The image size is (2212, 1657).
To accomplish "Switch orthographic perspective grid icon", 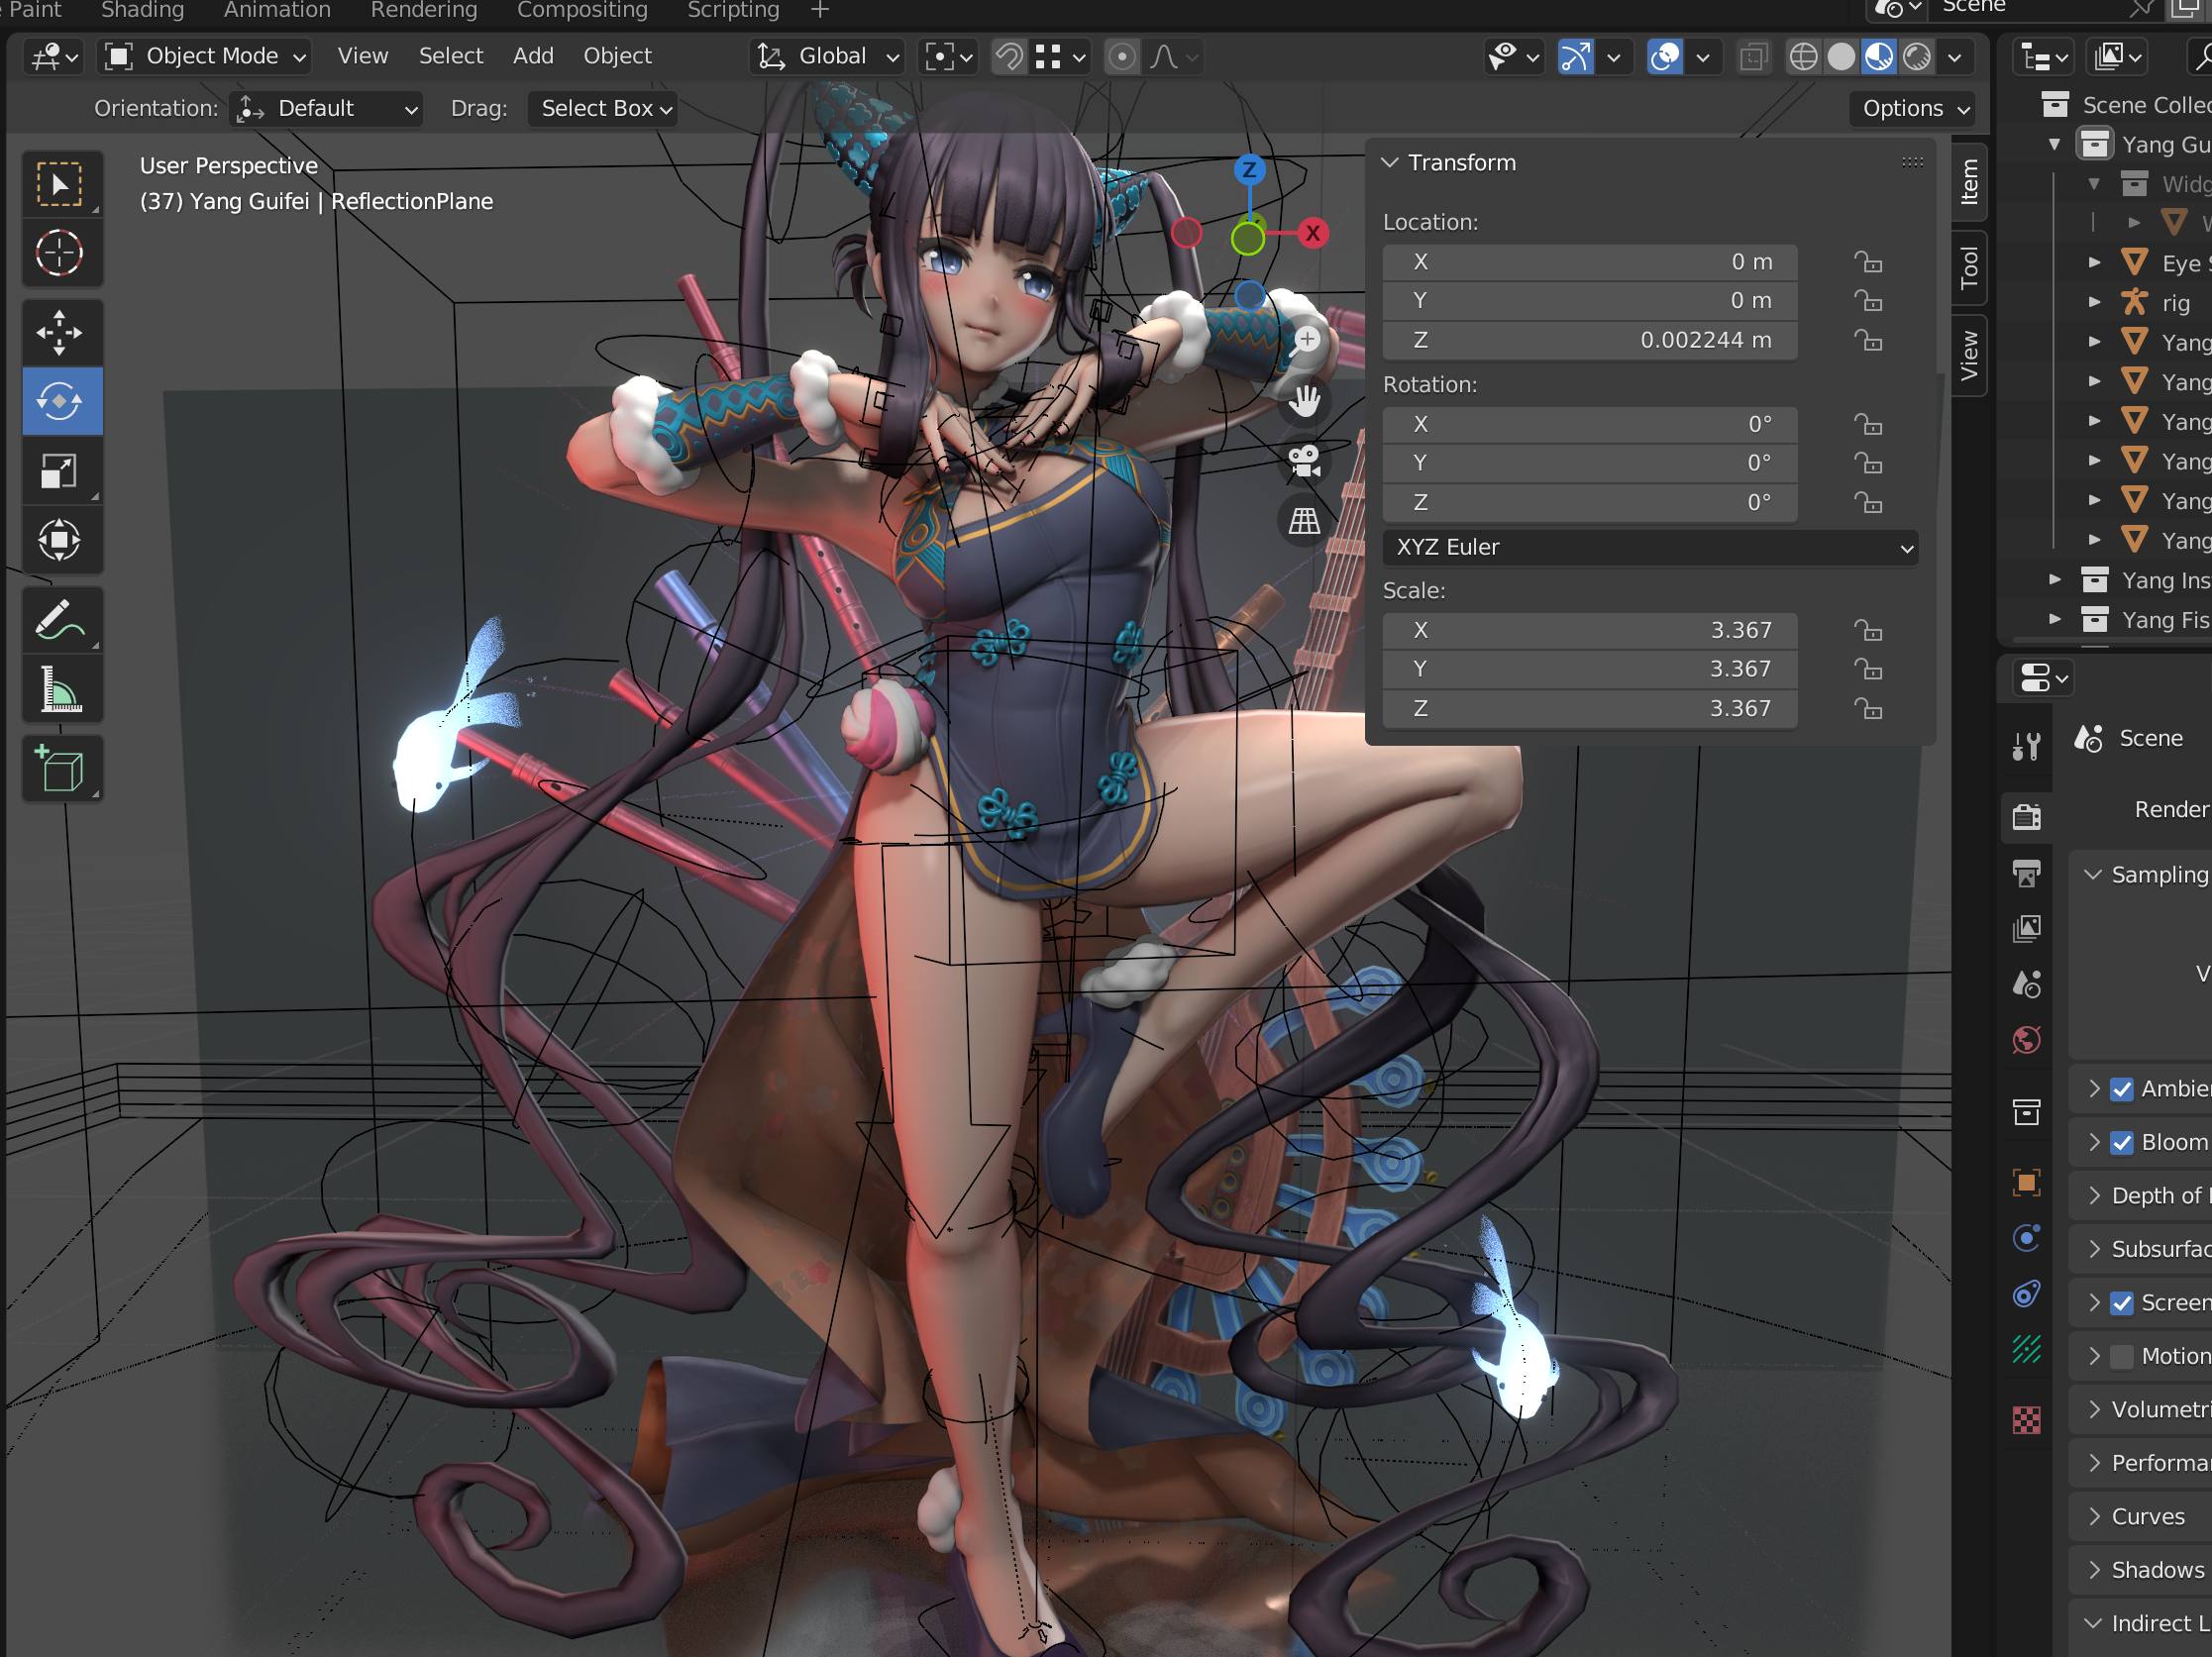I will click(1305, 521).
